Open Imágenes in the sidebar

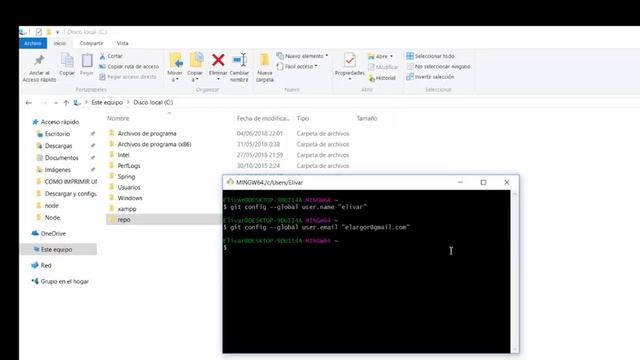pyautogui.click(x=58, y=169)
